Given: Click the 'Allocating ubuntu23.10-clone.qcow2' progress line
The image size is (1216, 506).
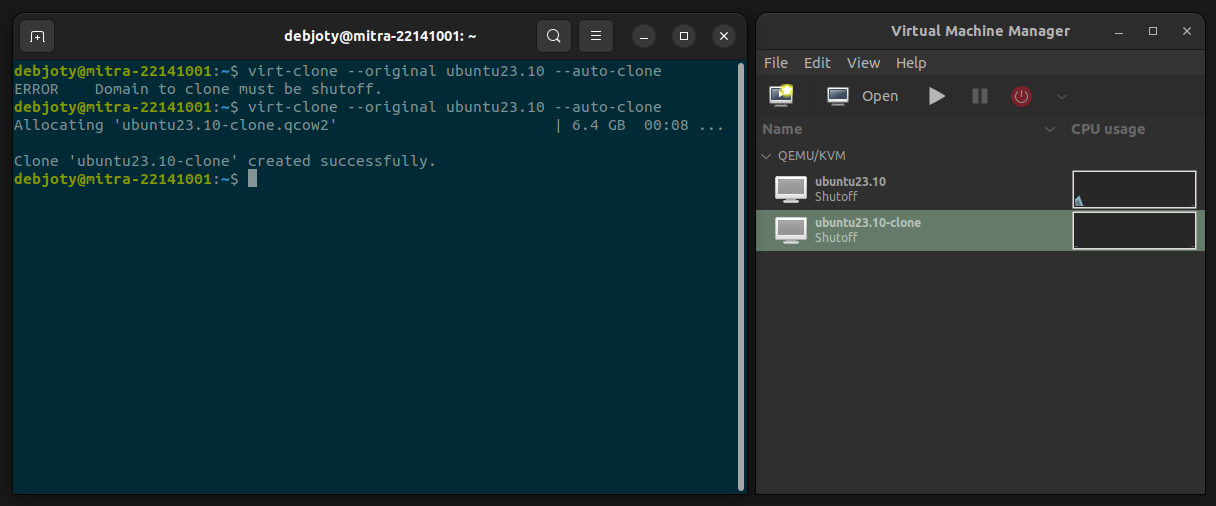Looking at the screenshot, I should [x=368, y=125].
